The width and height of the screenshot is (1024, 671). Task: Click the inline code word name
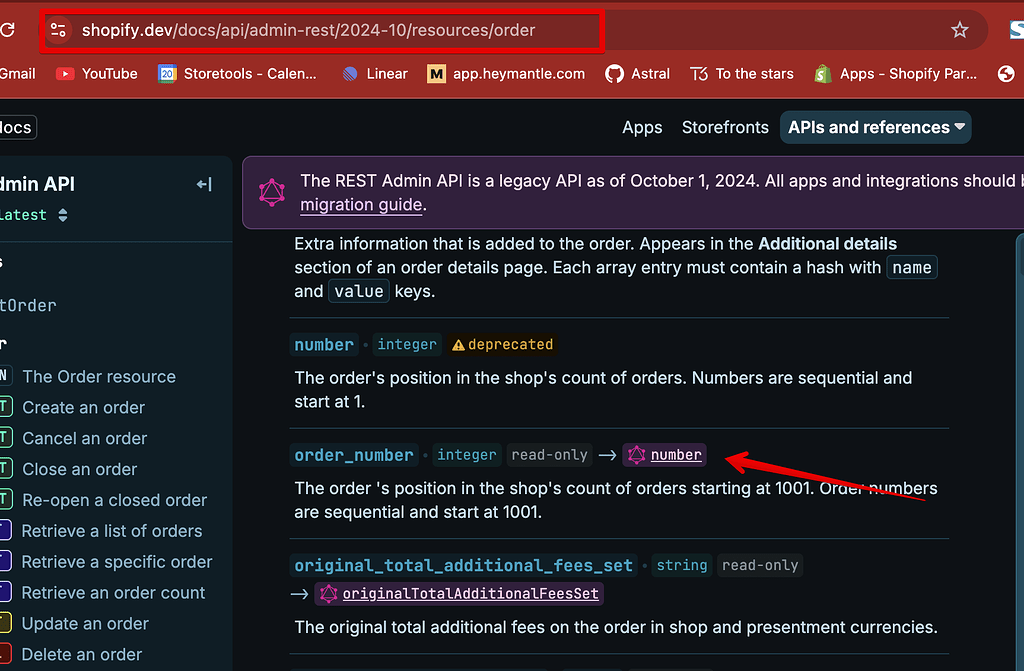(912, 267)
